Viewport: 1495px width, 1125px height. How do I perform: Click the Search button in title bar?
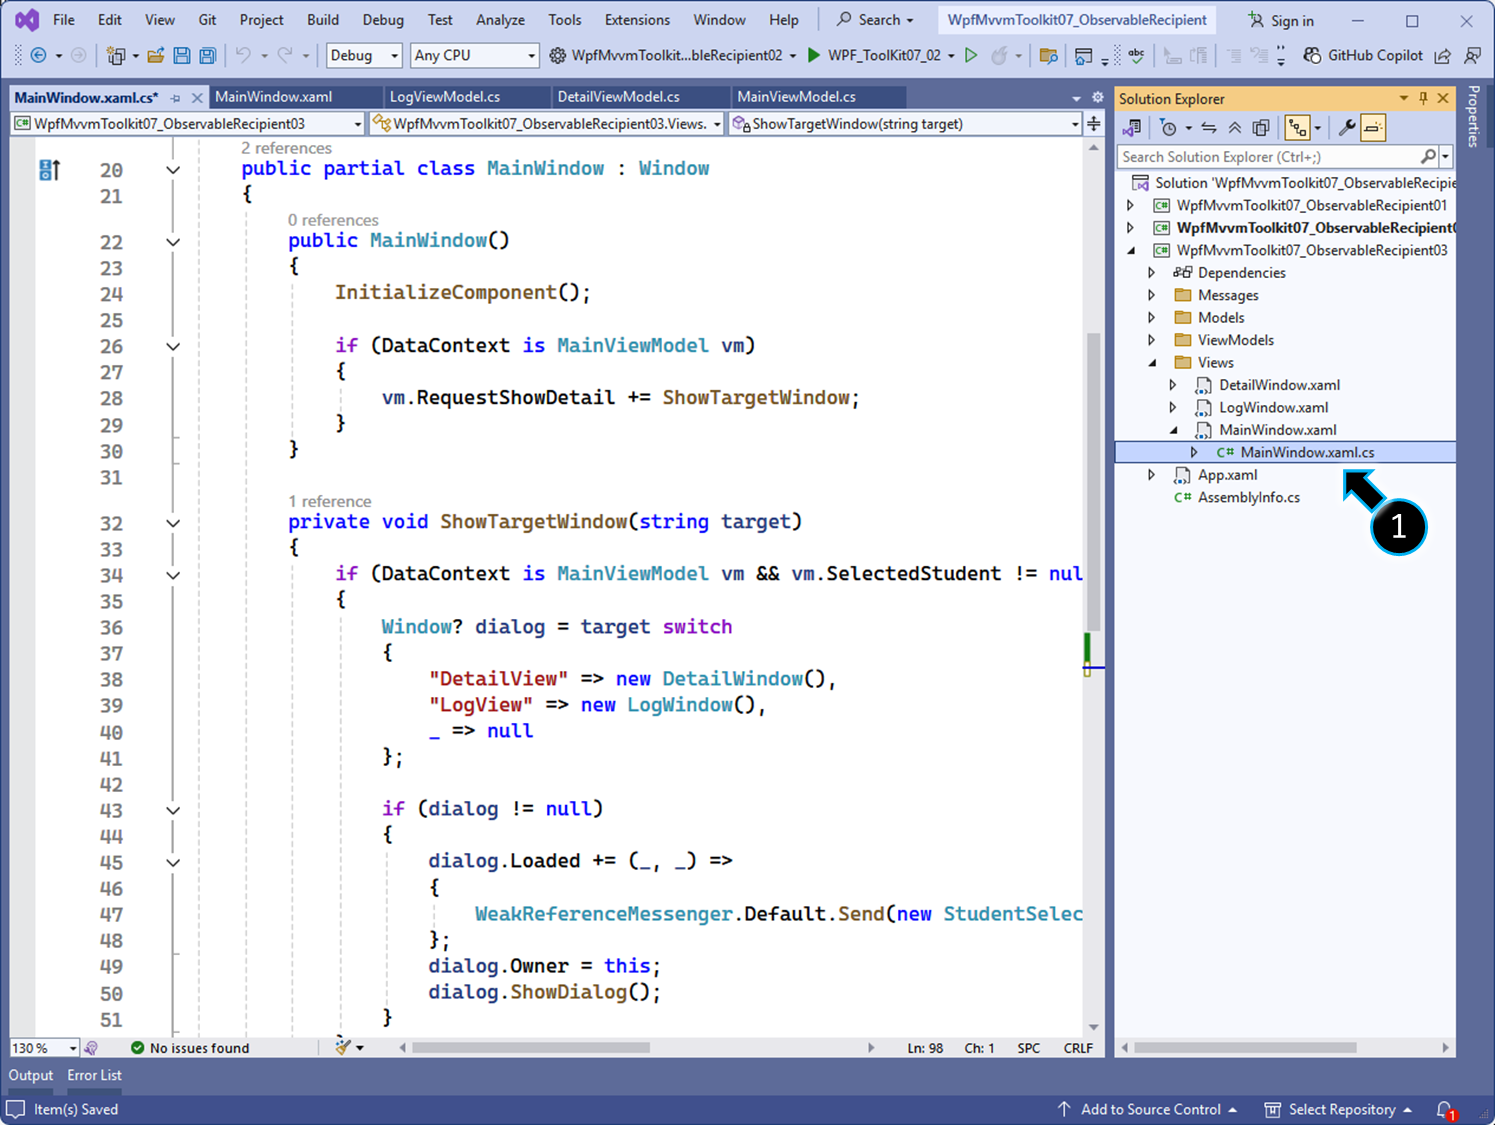876,20
